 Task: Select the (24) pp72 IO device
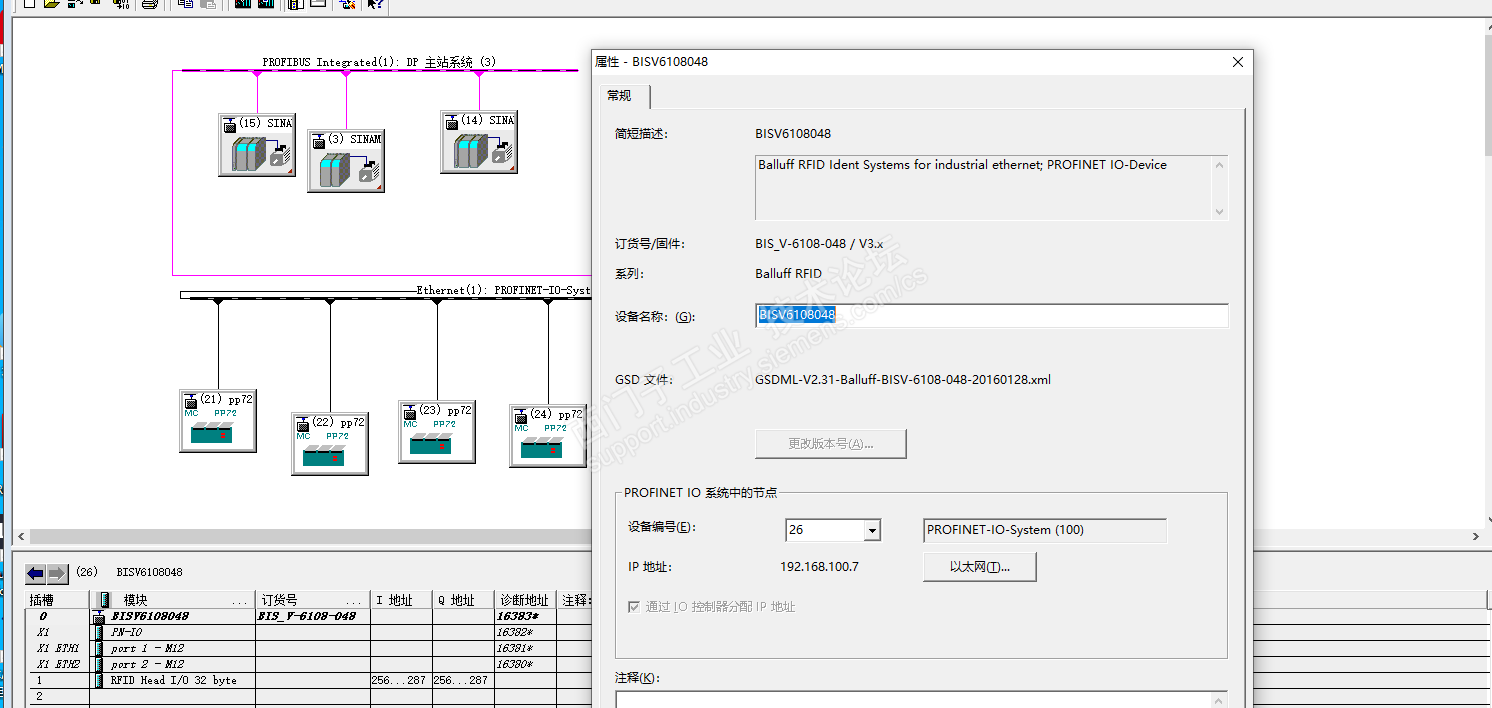click(548, 435)
